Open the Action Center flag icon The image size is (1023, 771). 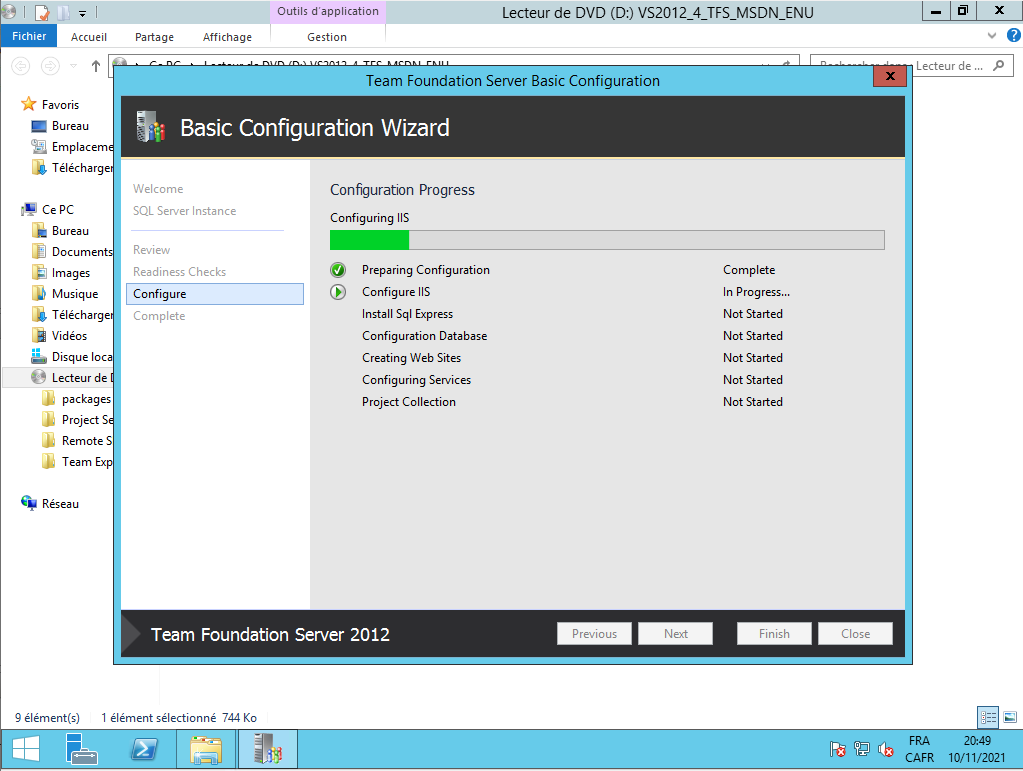[x=838, y=749]
